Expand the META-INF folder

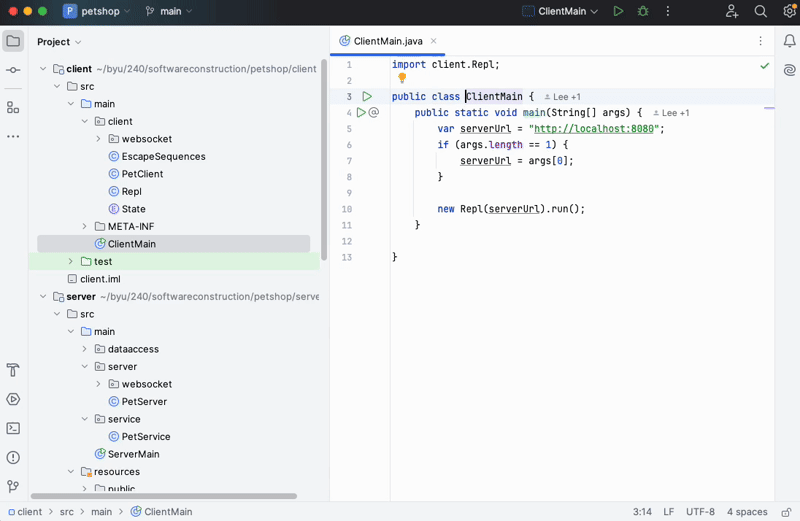point(85,227)
